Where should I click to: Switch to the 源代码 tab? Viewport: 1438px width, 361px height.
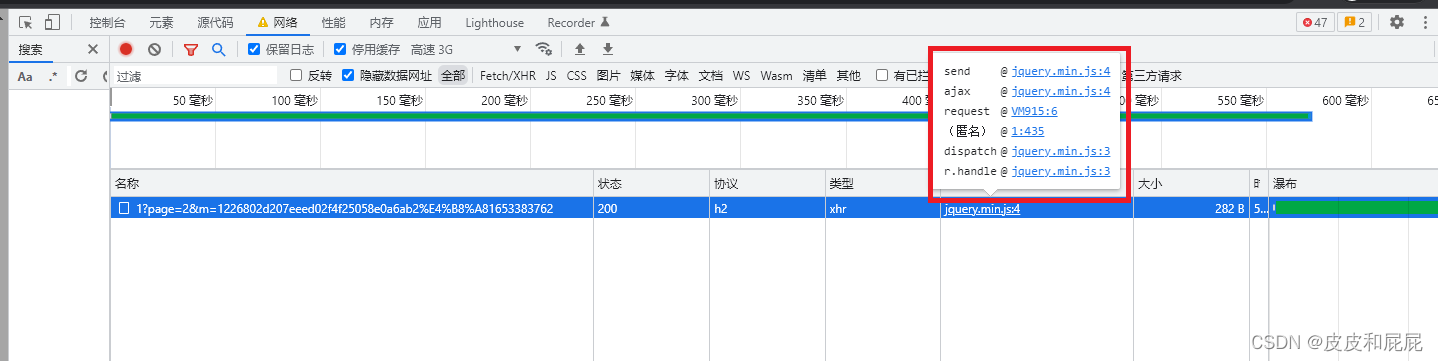coord(215,22)
